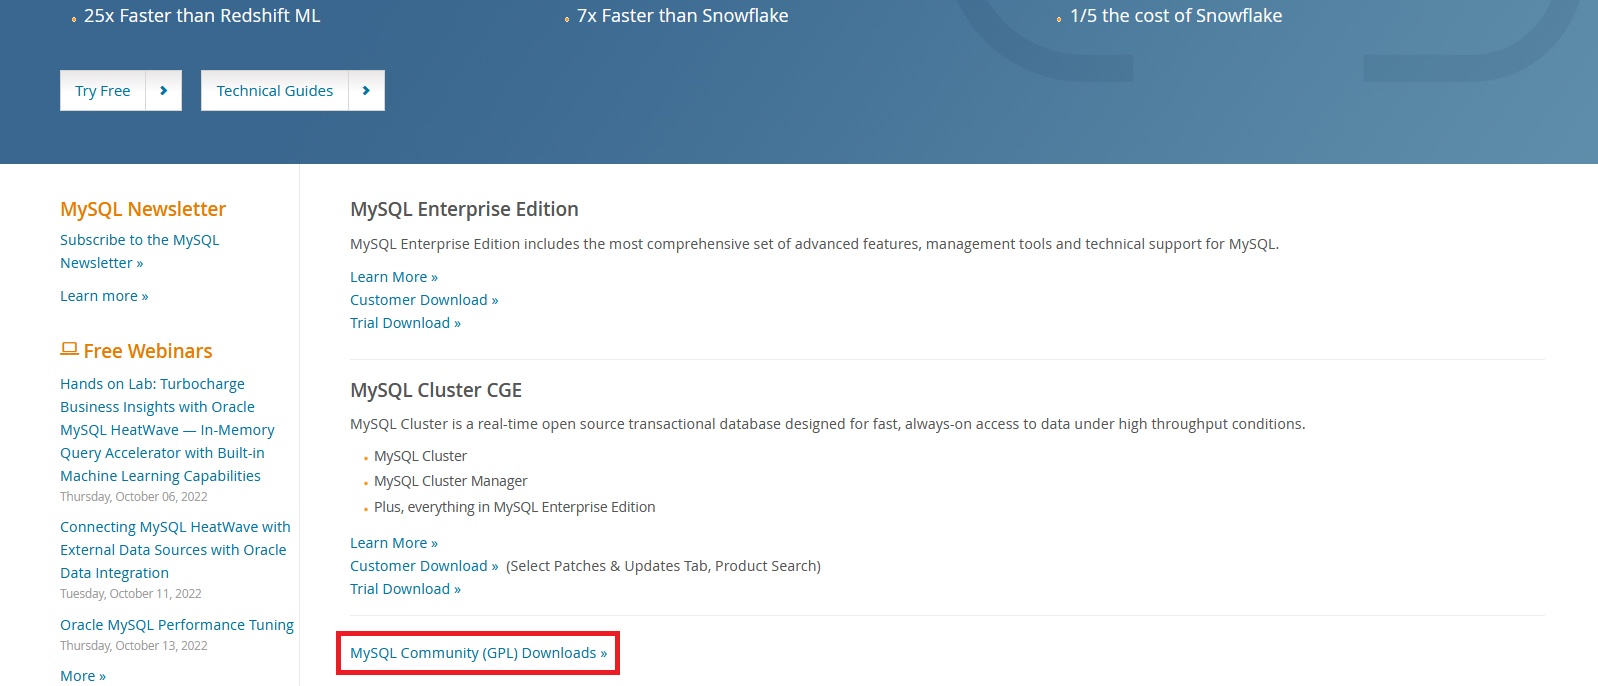1598x686 pixels.
Task: Click the '7x Faster than Snowflake' text
Action: tap(683, 16)
